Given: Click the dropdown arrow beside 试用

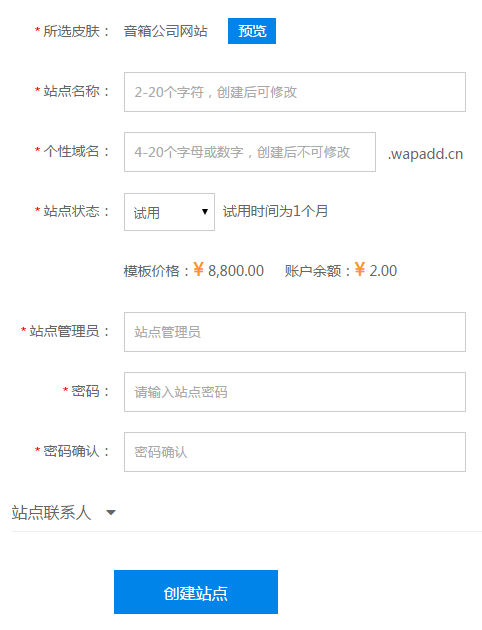Looking at the screenshot, I should 205,212.
